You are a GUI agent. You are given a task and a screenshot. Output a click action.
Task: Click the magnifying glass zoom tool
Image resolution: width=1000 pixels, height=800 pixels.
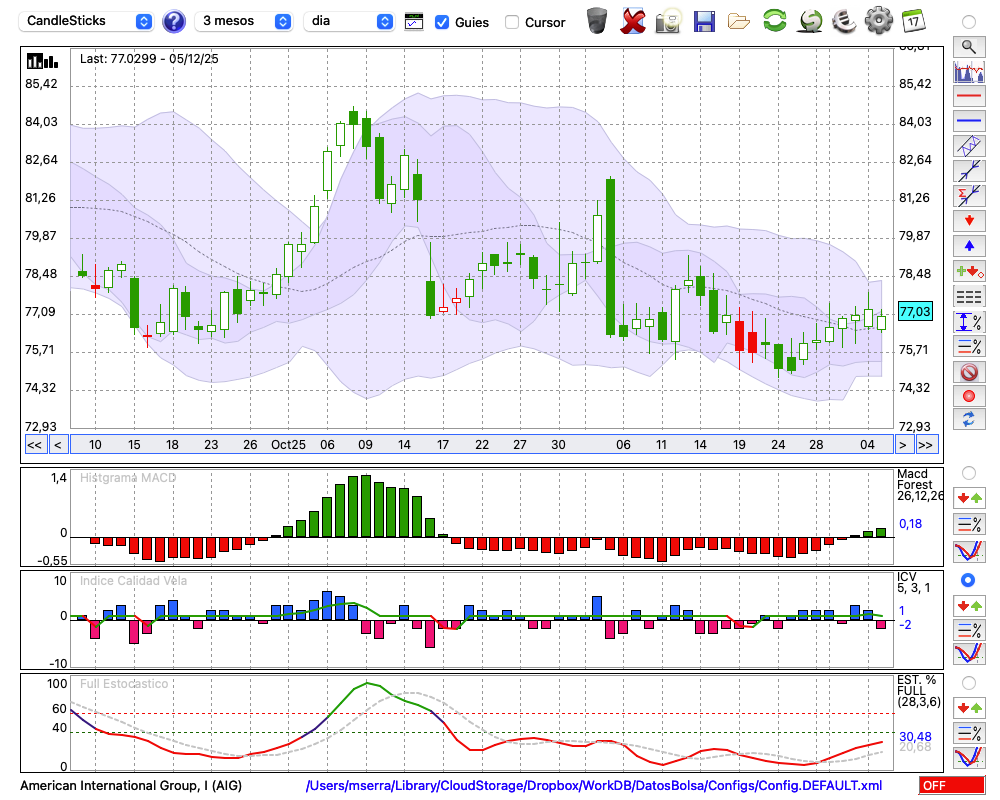pyautogui.click(x=968, y=46)
